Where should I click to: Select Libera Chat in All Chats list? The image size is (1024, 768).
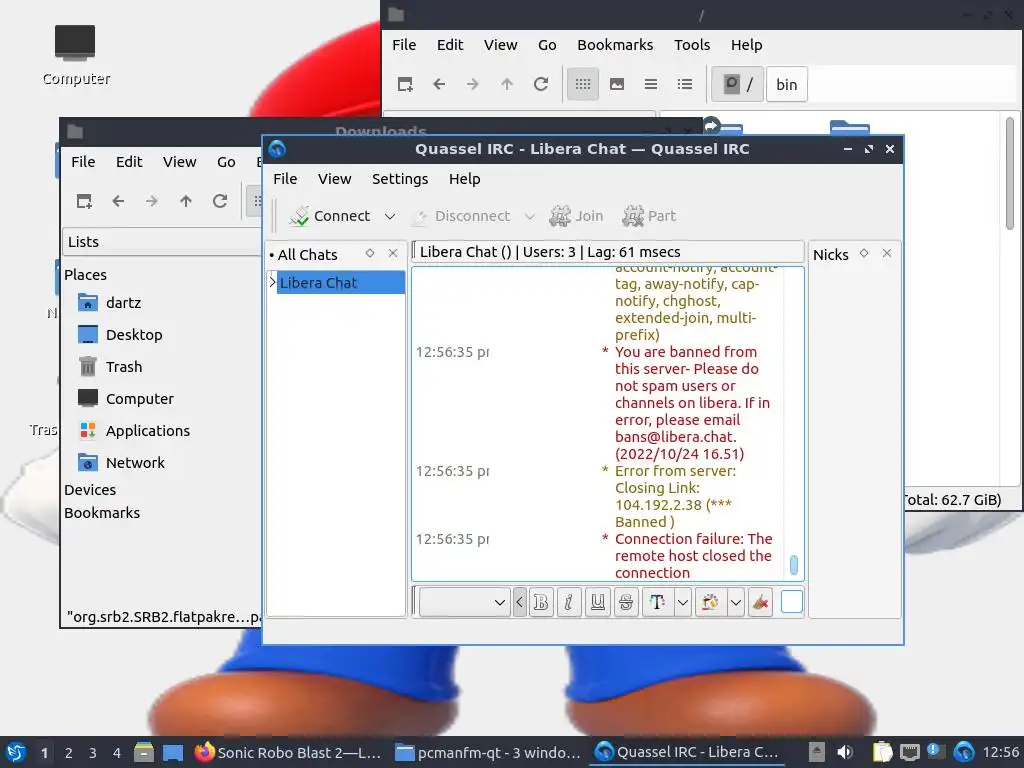pyautogui.click(x=341, y=283)
